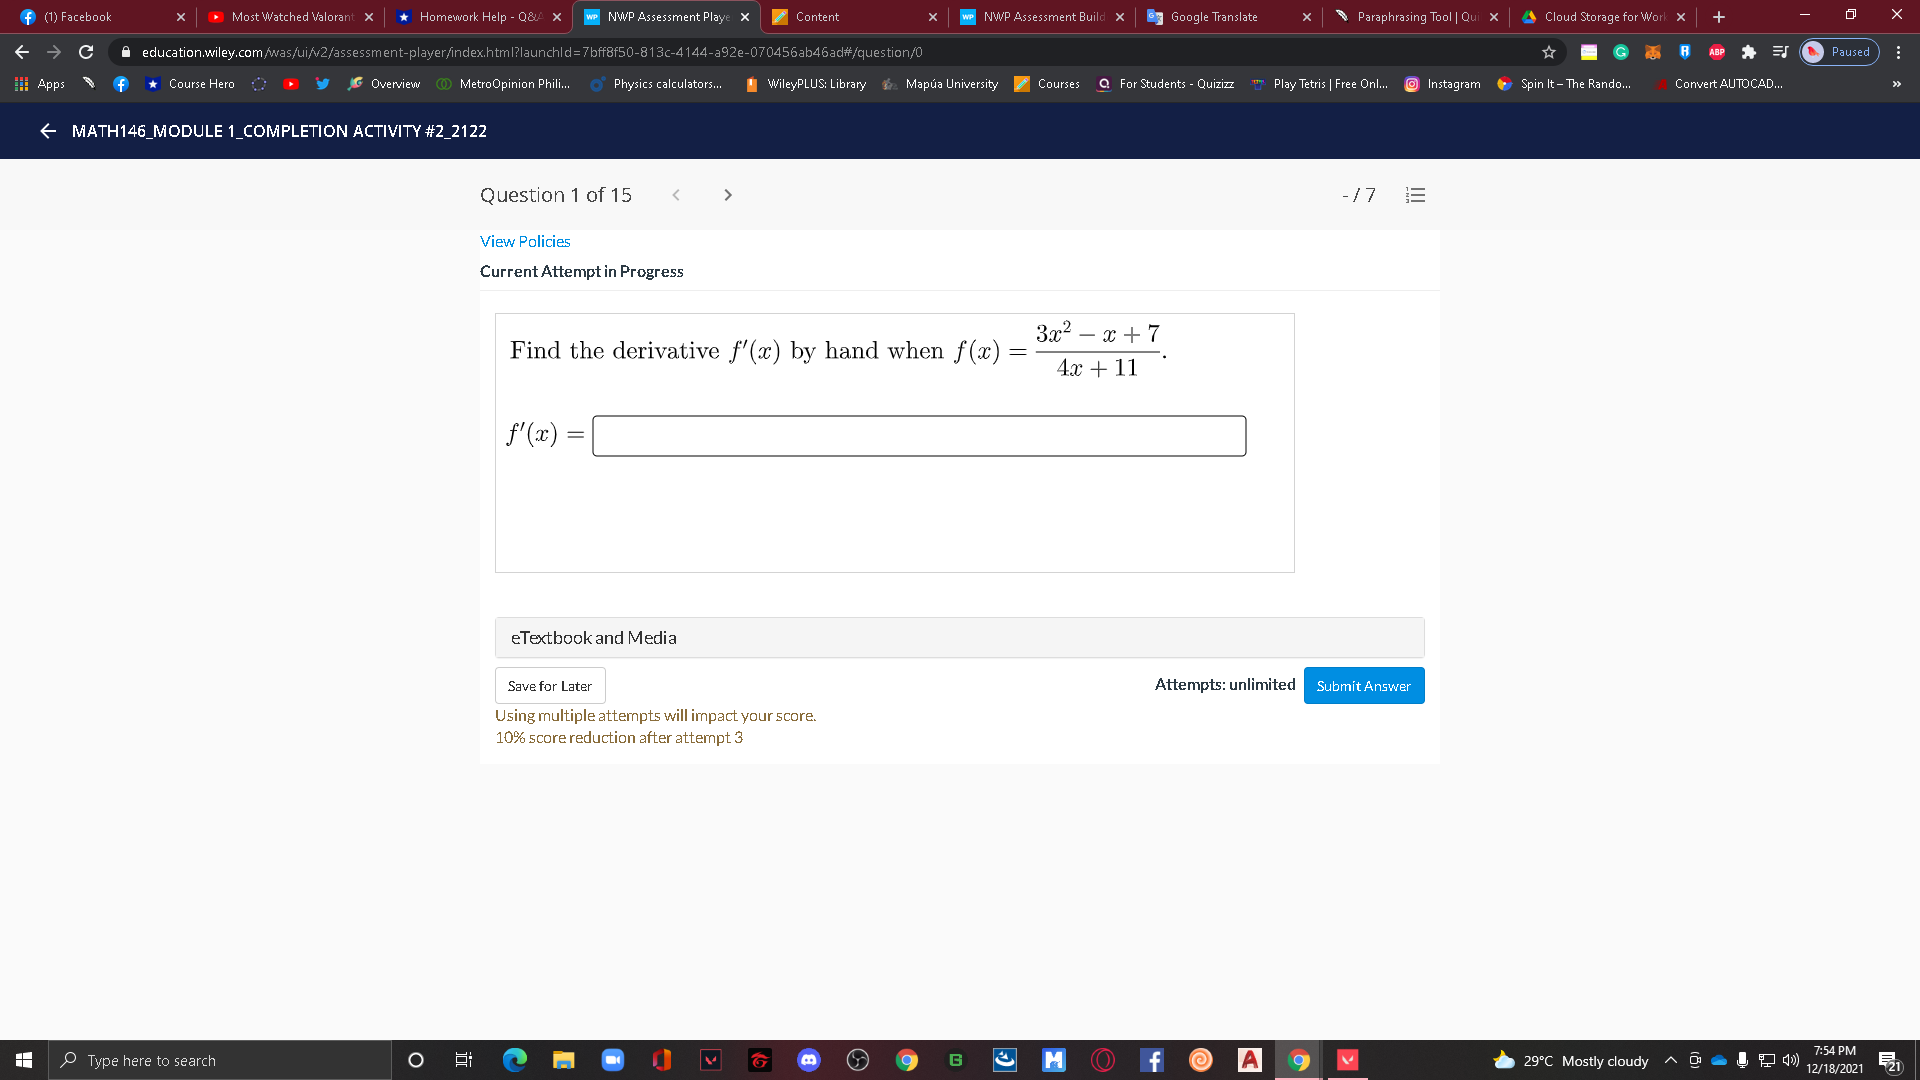The height and width of the screenshot is (1080, 1920).
Task: Click the eTextbook and Media section
Action: [x=594, y=637]
